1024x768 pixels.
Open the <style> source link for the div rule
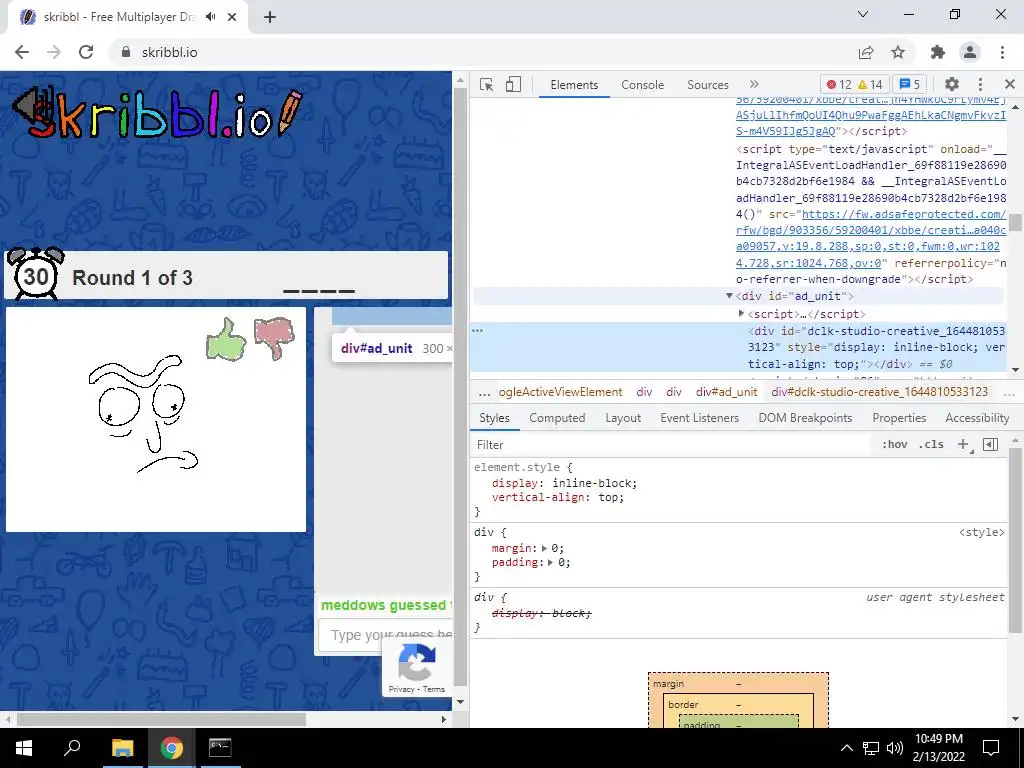[982, 532]
